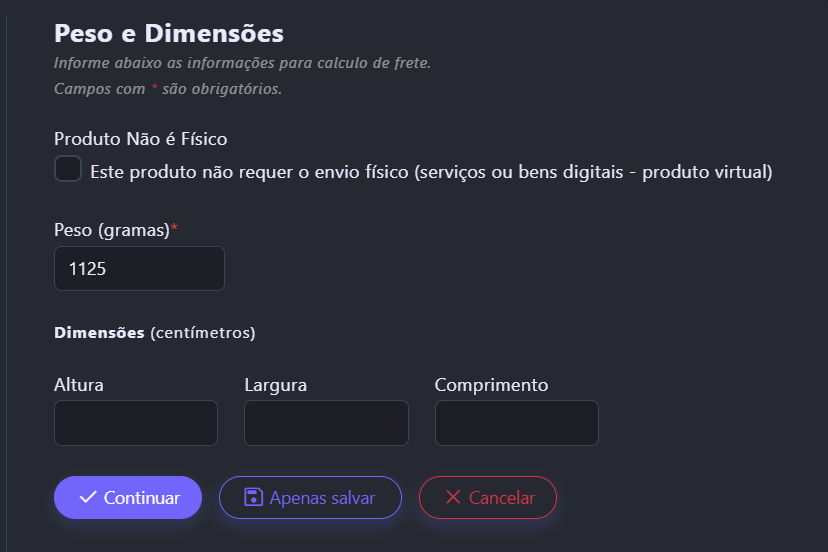The image size is (828, 552).
Task: Click the 'Apenas salvar' button text
Action: click(322, 498)
